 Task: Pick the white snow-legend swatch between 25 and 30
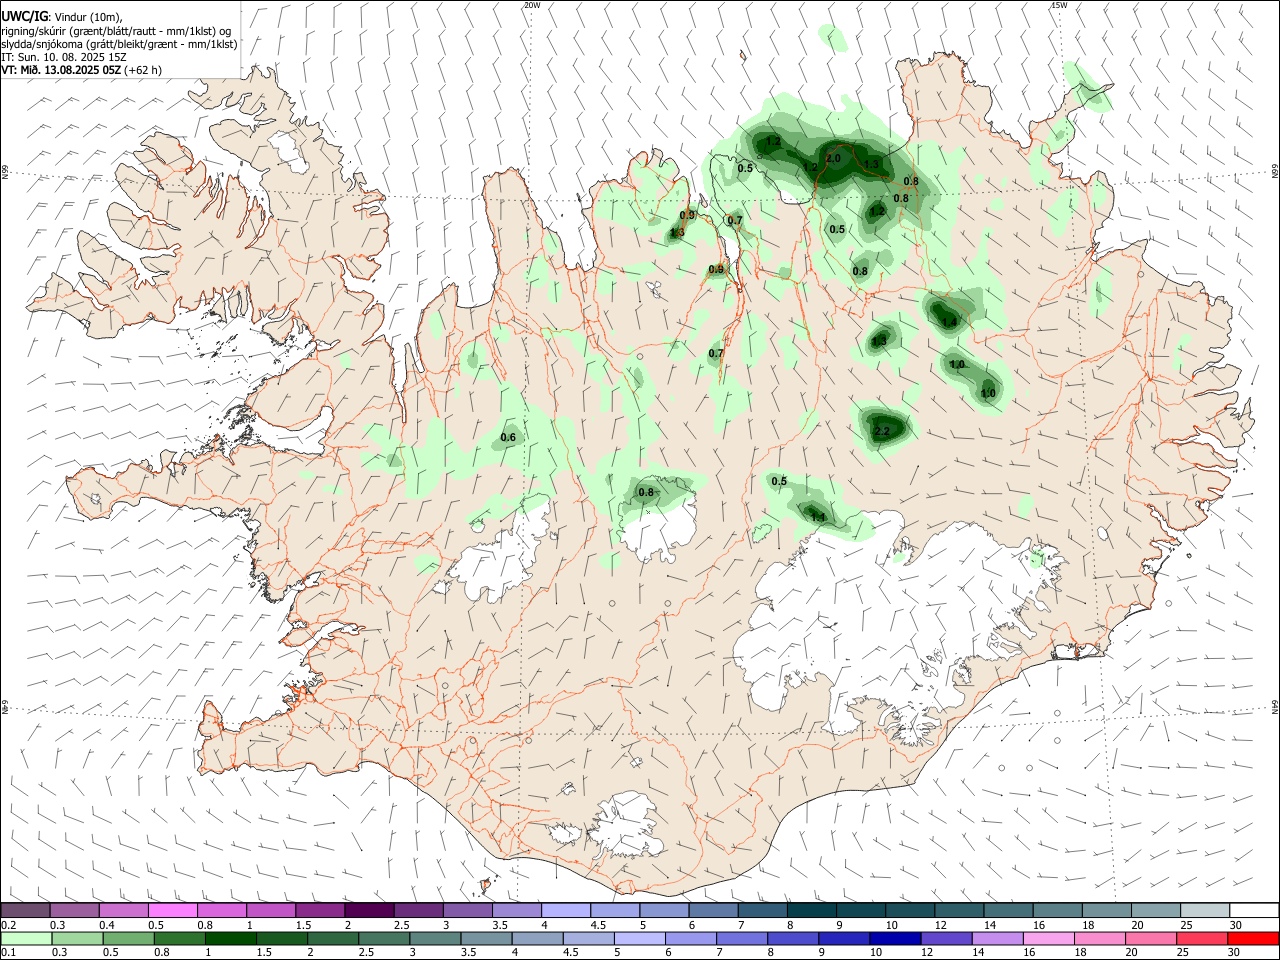tap(1205, 910)
